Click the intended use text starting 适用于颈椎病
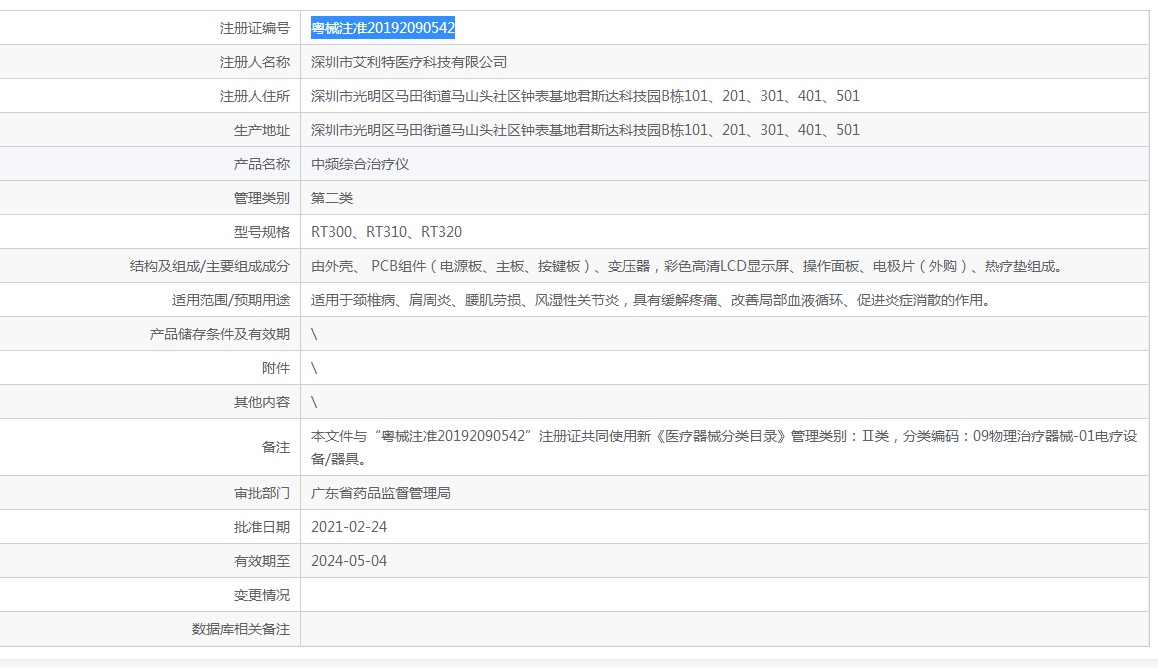Viewport: 1158px width, 668px height. (x=652, y=300)
